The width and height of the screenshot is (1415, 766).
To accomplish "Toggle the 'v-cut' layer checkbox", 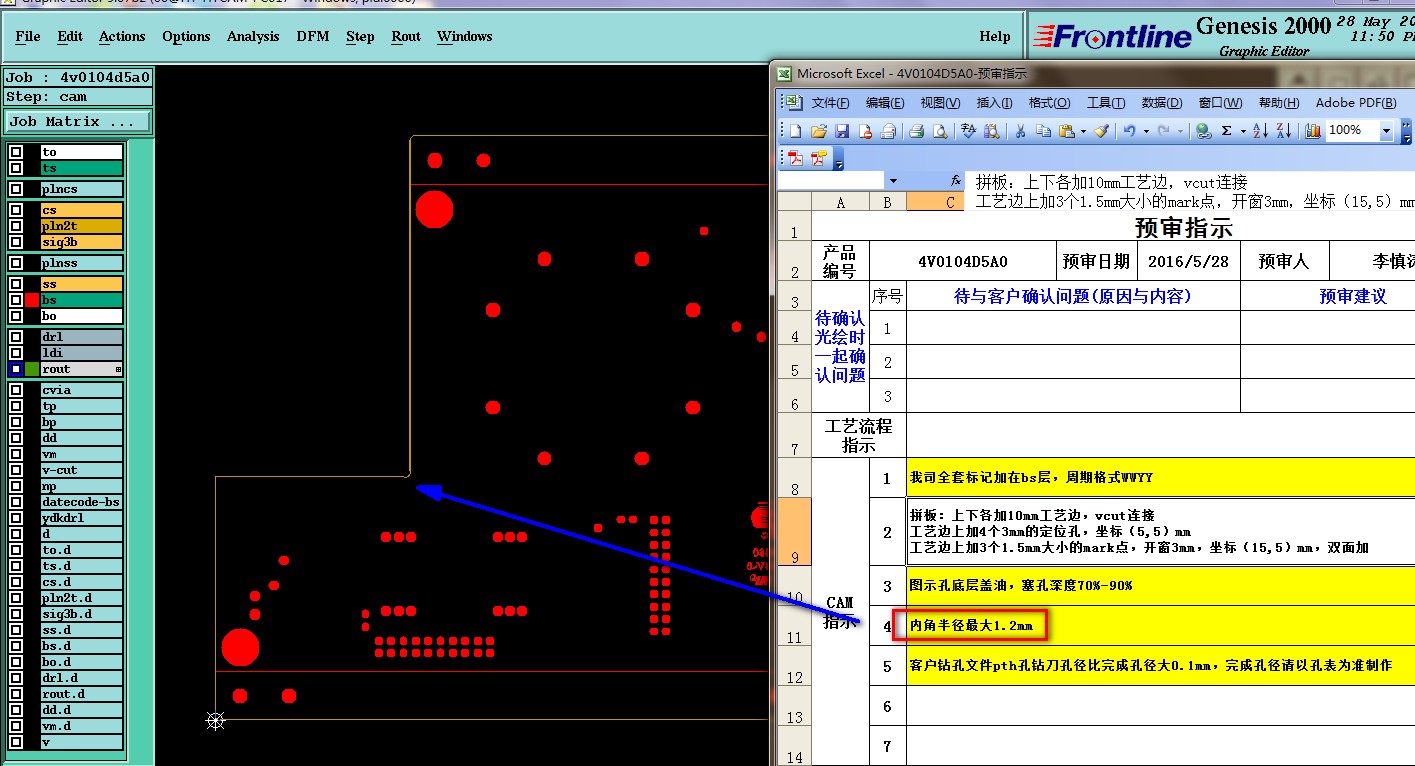I will [x=16, y=470].
